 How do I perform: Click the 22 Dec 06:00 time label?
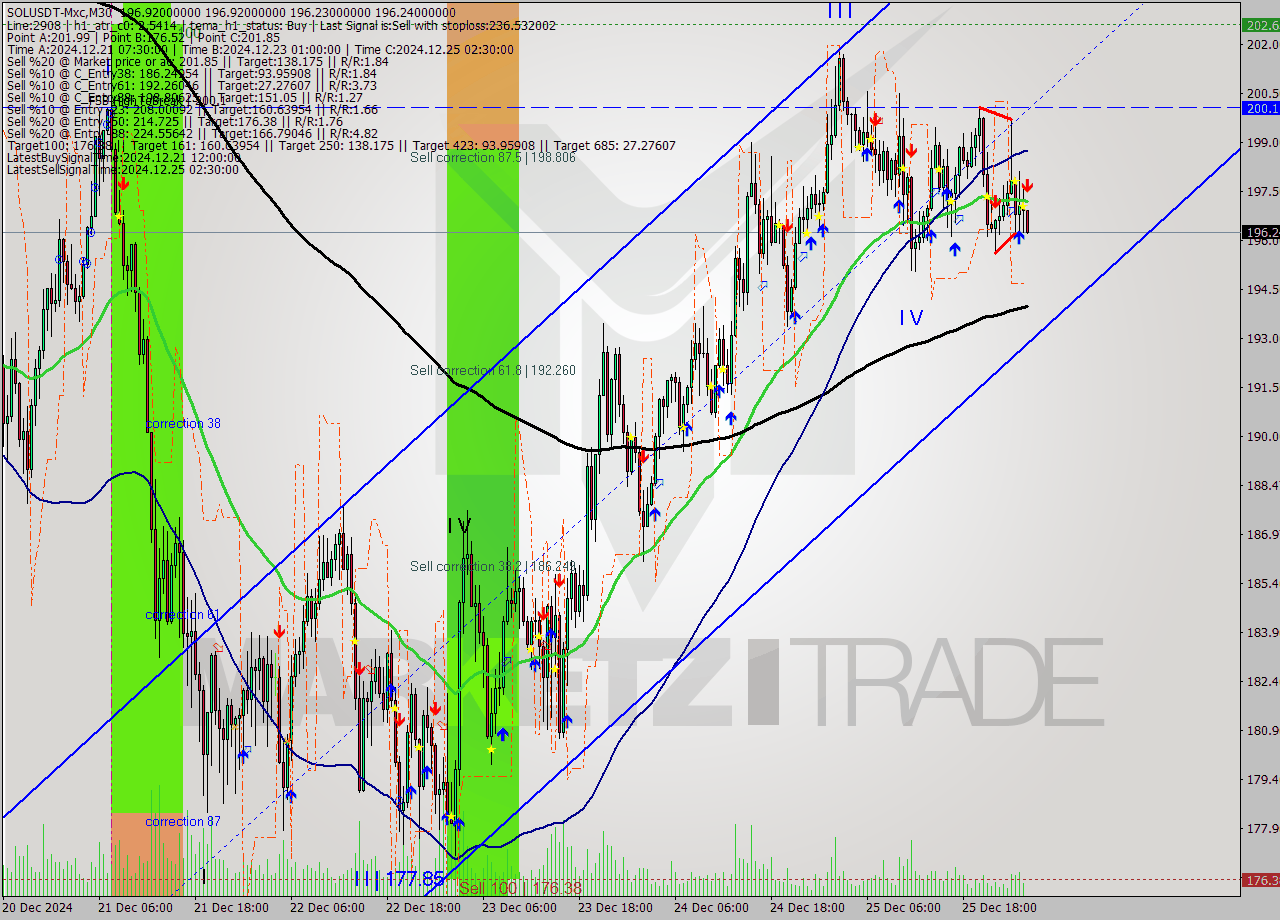click(x=327, y=908)
